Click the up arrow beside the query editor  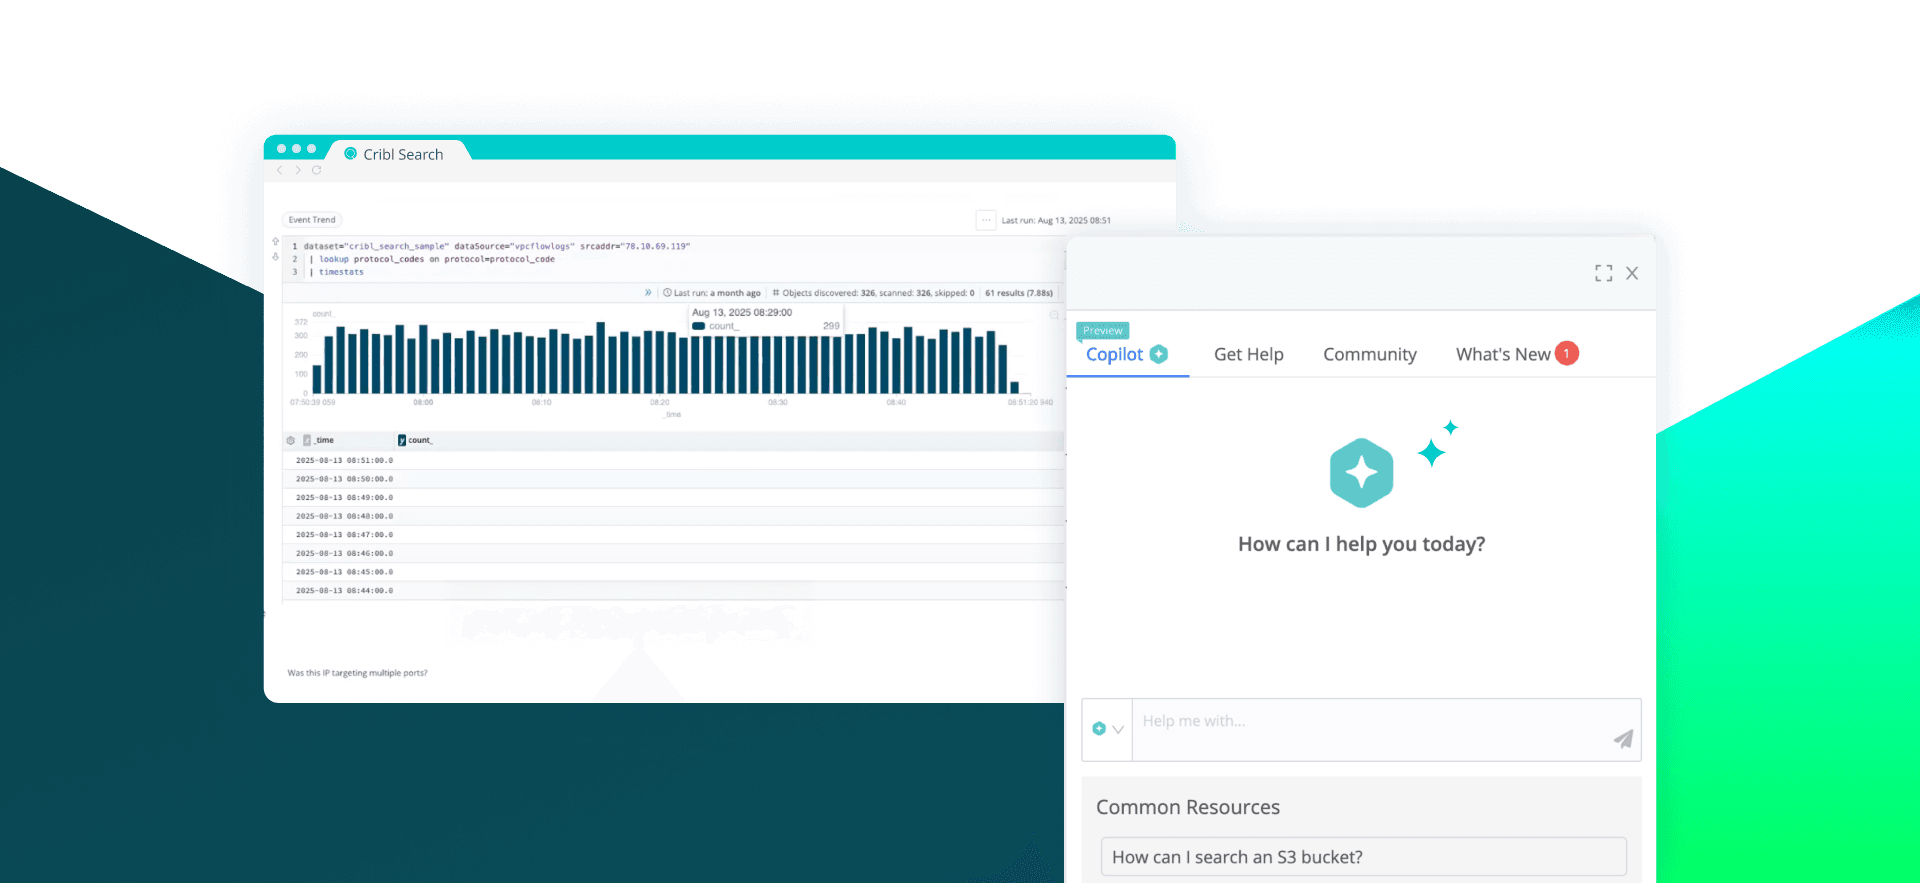click(276, 242)
